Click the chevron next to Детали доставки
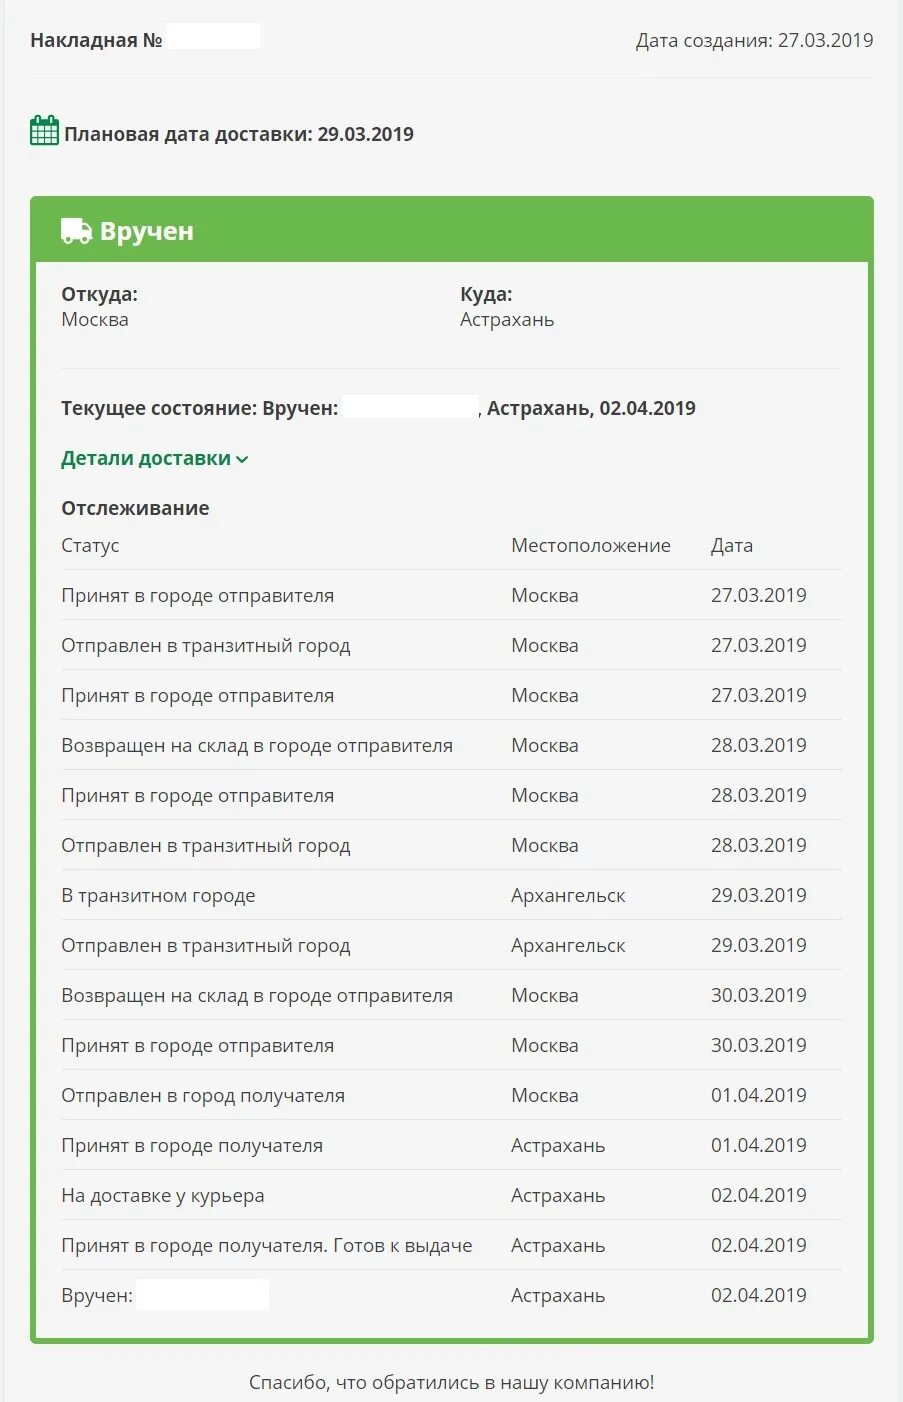Screen dimensions: 903x1402 [x=242, y=460]
